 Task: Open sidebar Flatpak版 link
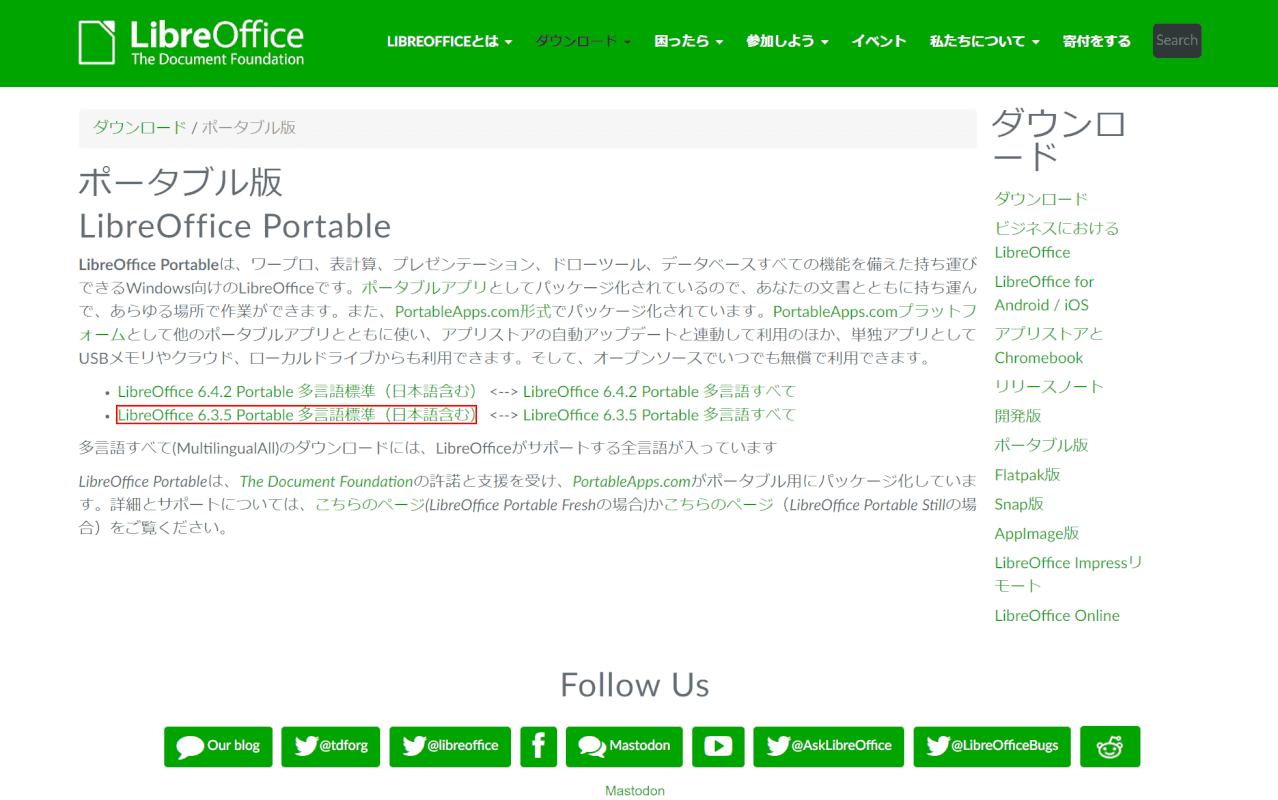(1027, 474)
